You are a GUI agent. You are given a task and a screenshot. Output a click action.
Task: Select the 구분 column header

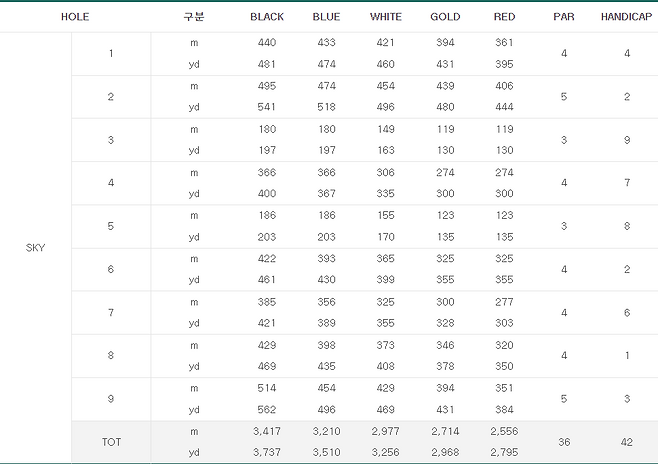194,17
